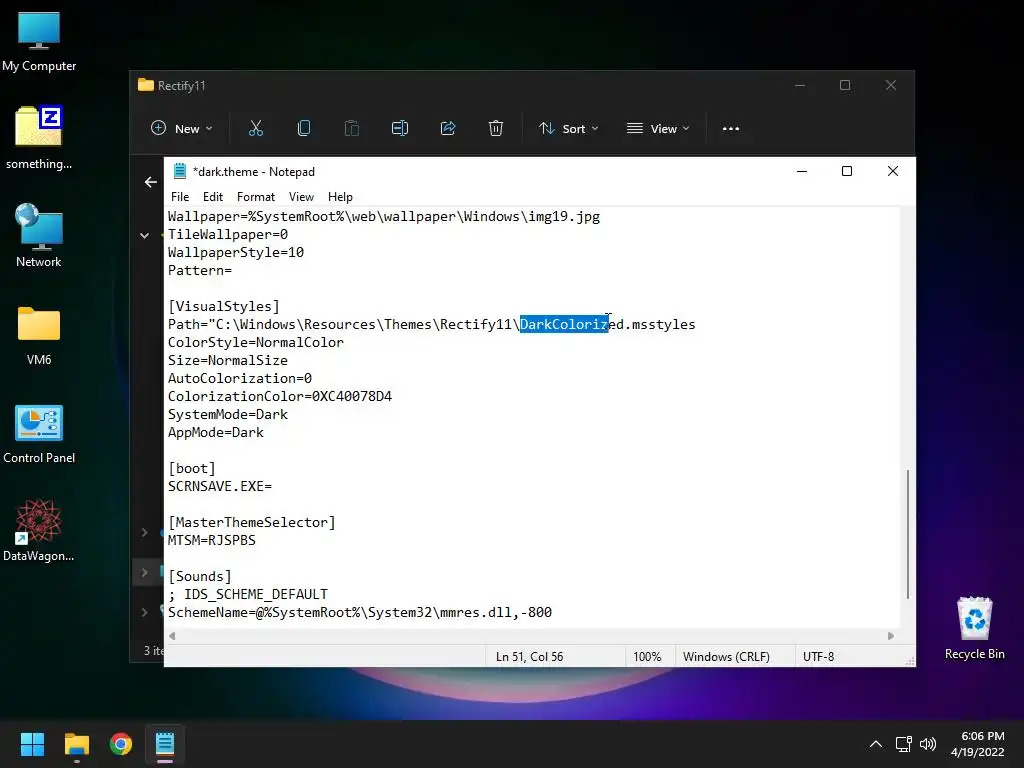Viewport: 1024px width, 768px height.
Task: Click Notepad vertical scrollbar thumb
Action: [908, 534]
